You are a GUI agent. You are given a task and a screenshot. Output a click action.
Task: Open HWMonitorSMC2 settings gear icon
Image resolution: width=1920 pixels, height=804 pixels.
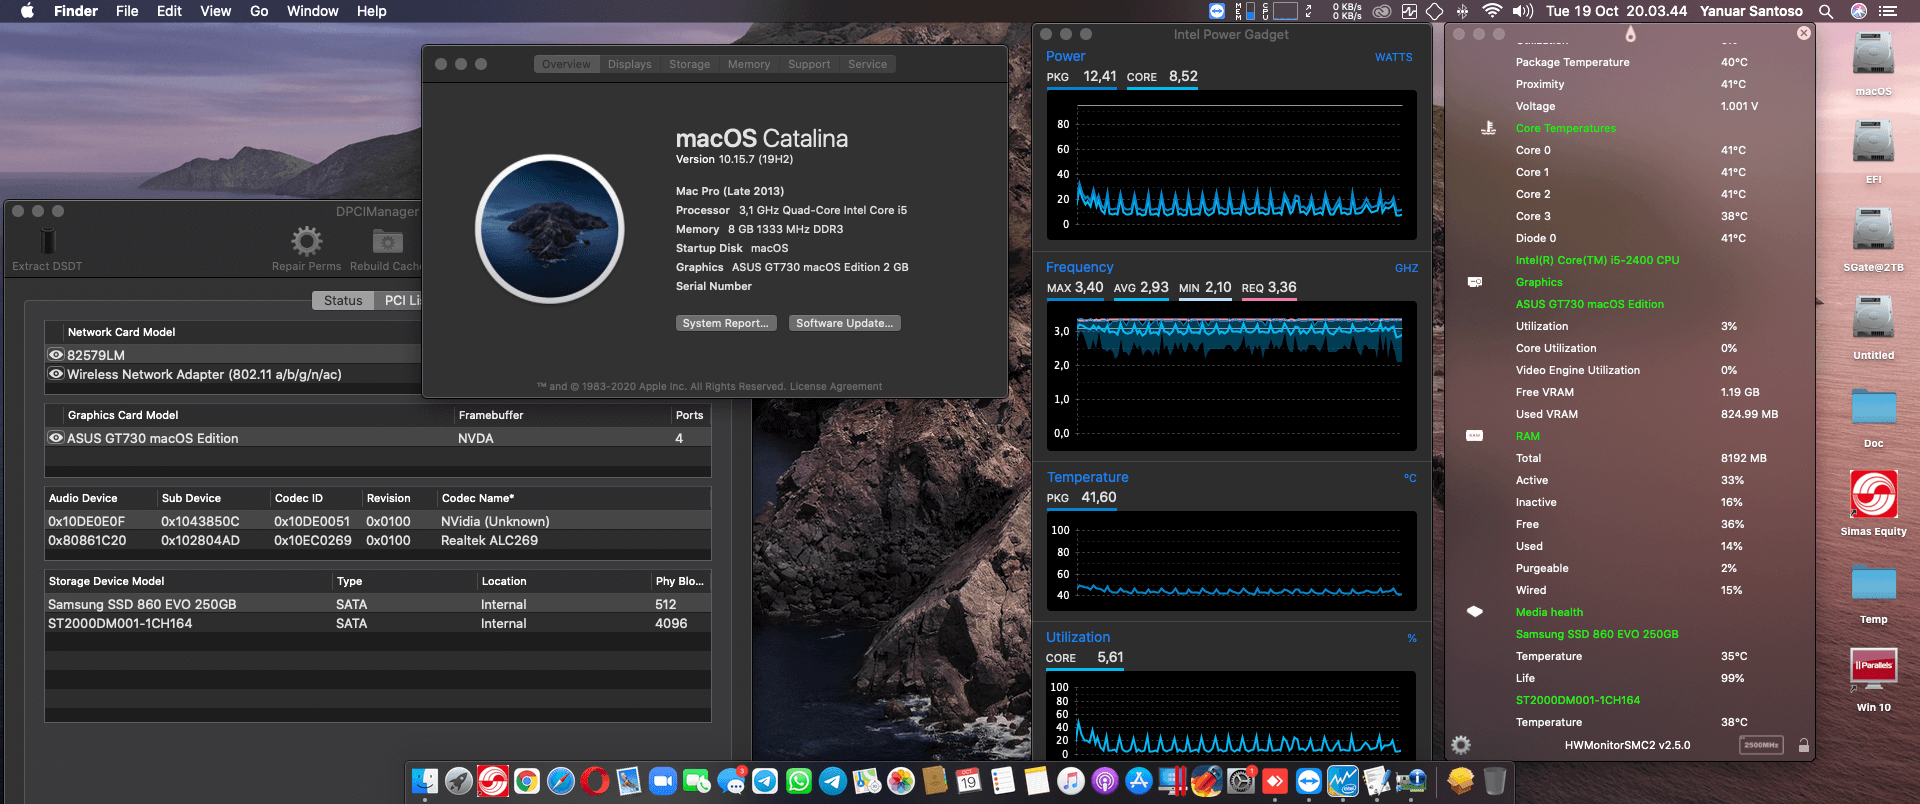click(x=1461, y=745)
